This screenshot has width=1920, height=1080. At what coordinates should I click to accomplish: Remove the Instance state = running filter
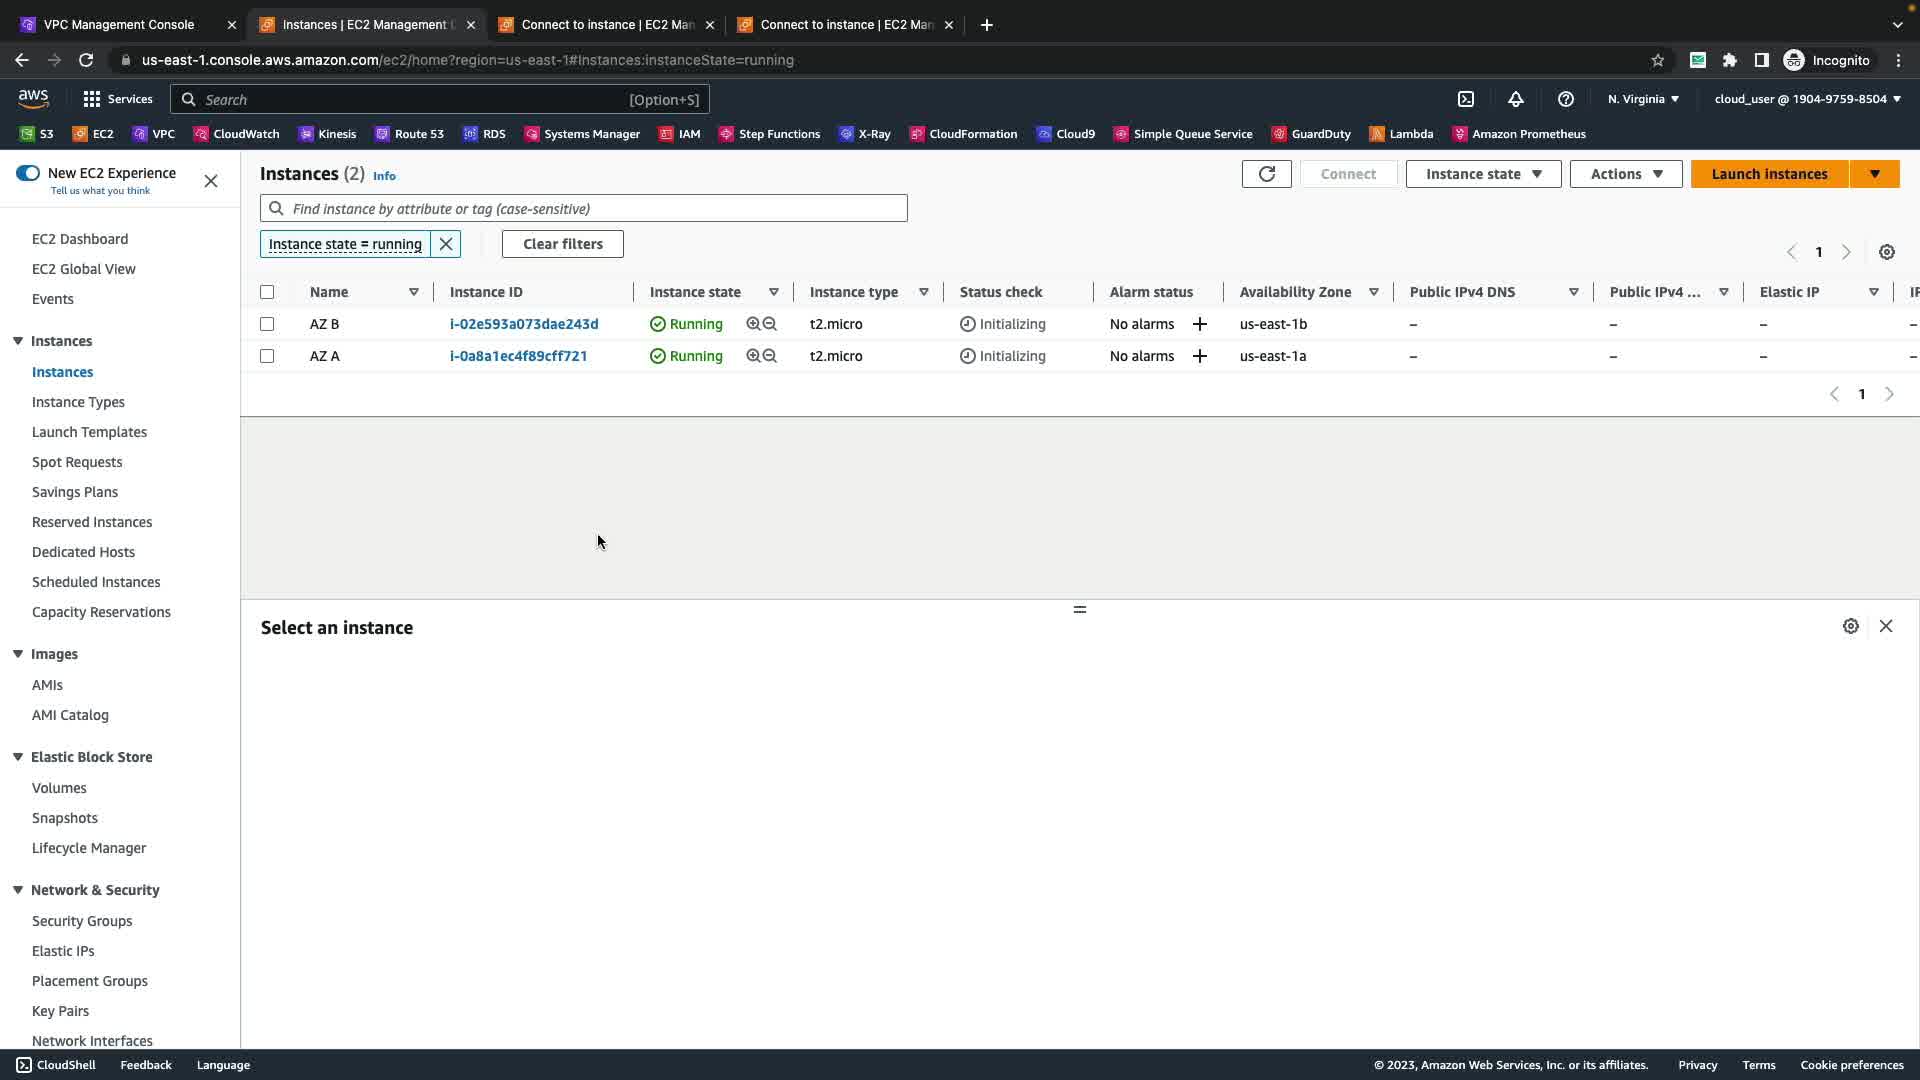pos(446,244)
